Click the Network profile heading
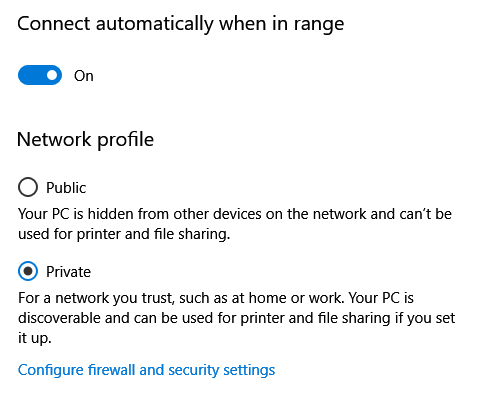 click(x=85, y=139)
